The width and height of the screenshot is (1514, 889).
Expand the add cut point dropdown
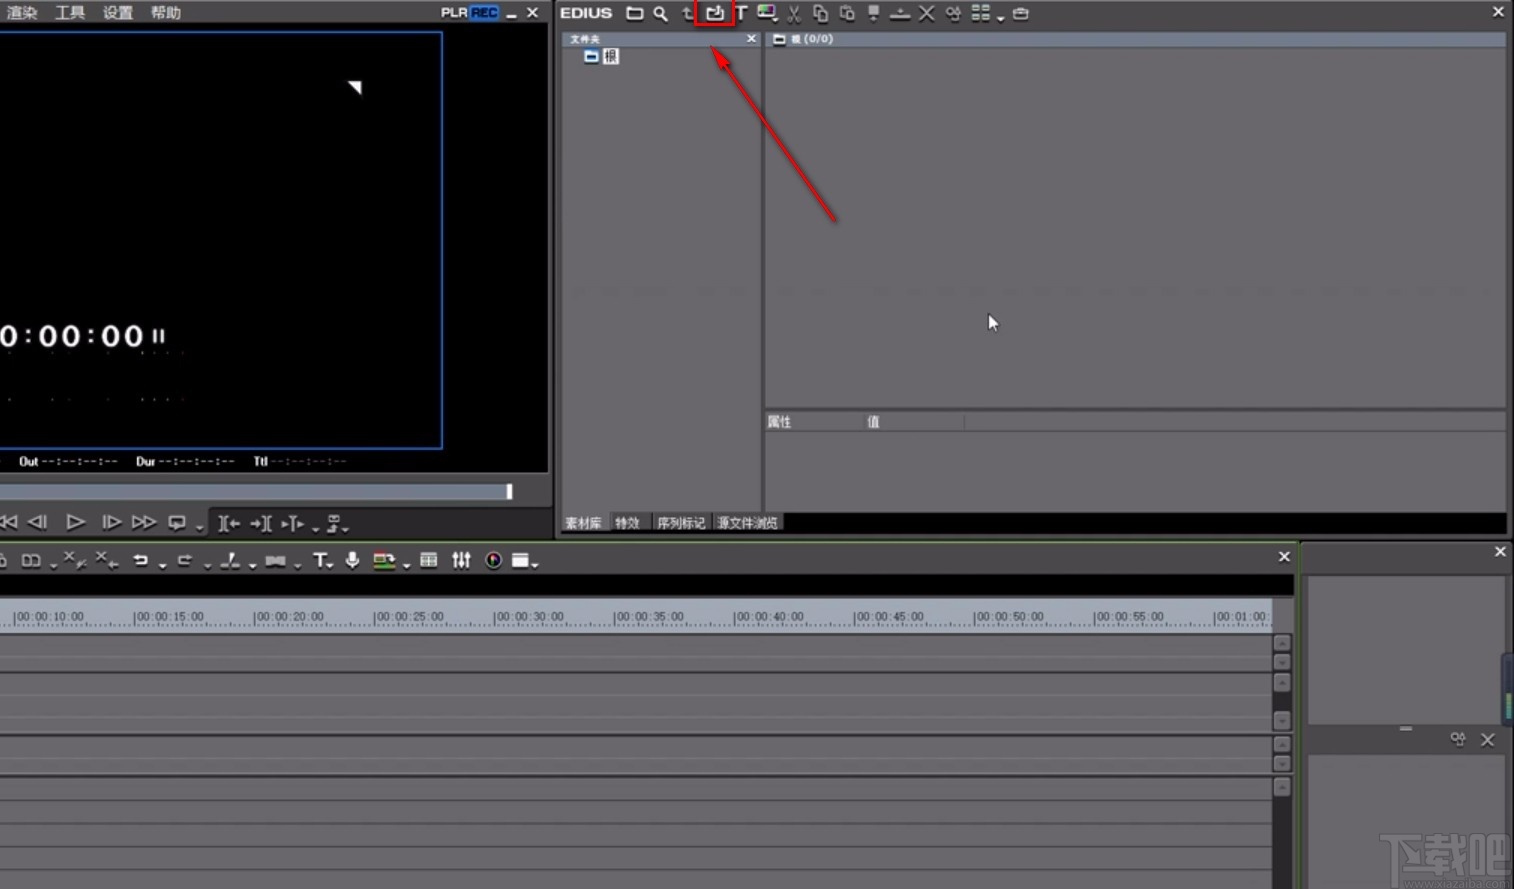pyautogui.click(x=252, y=566)
